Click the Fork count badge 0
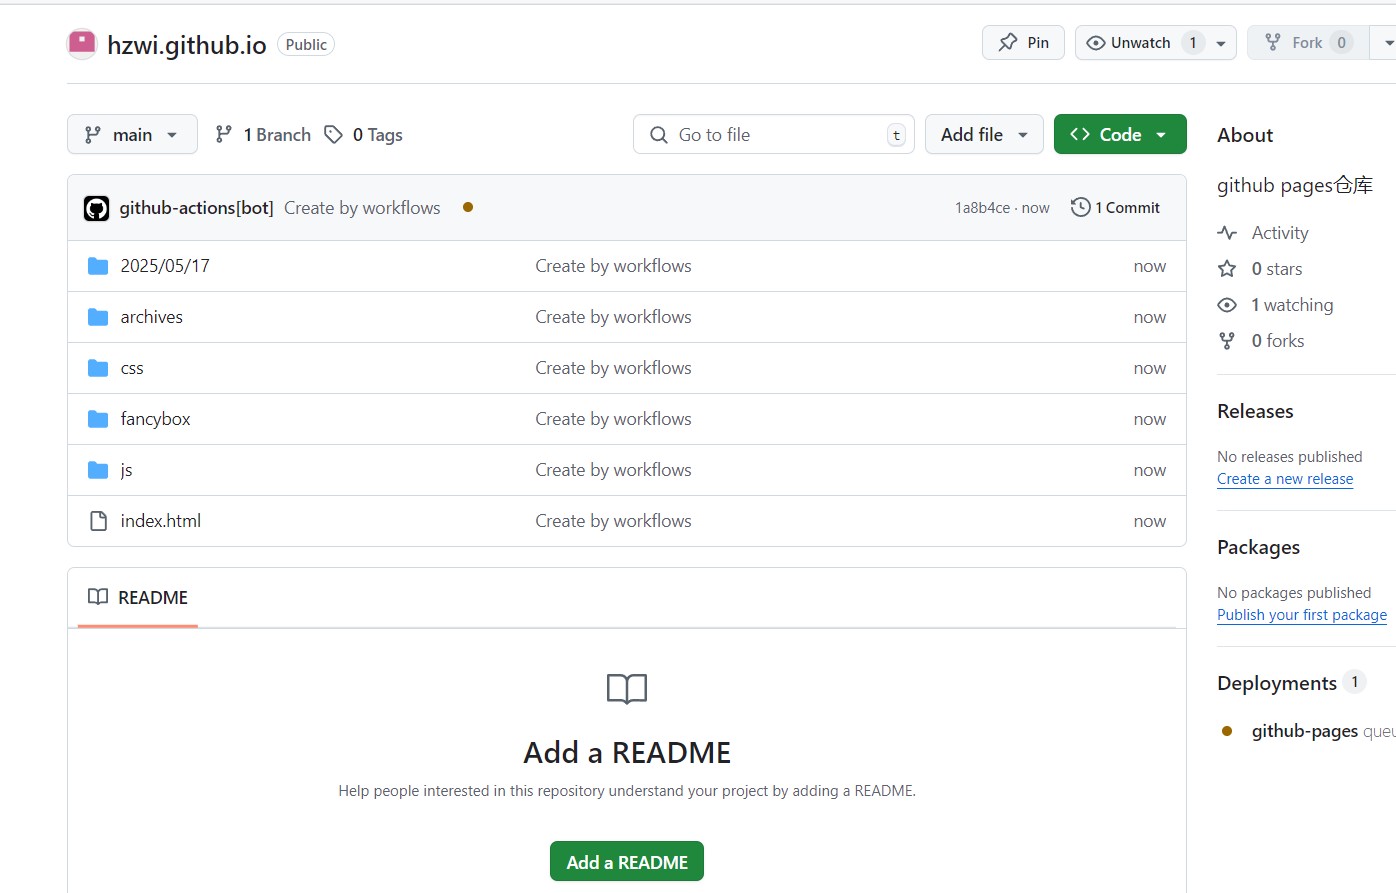This screenshot has height=893, width=1396. [x=1341, y=43]
